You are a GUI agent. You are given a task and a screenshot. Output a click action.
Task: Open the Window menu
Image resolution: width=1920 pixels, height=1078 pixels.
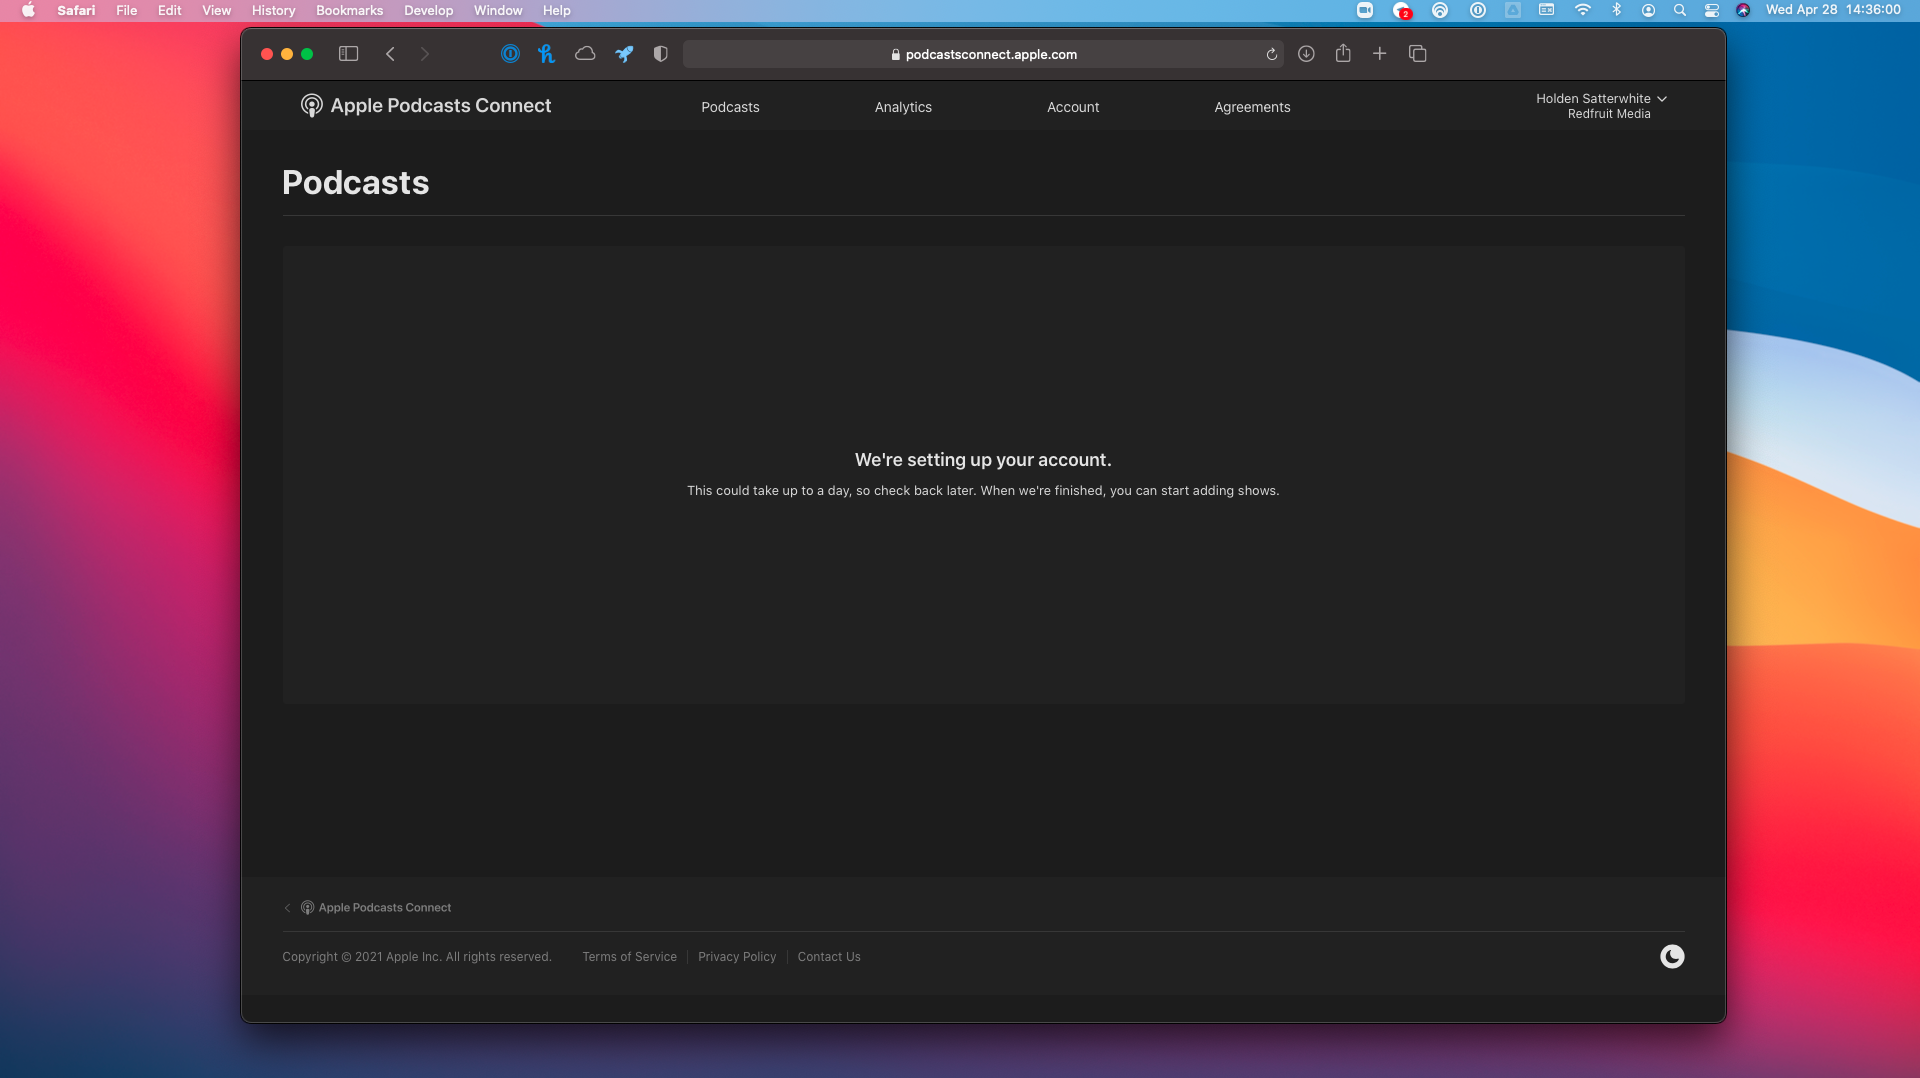tap(498, 10)
